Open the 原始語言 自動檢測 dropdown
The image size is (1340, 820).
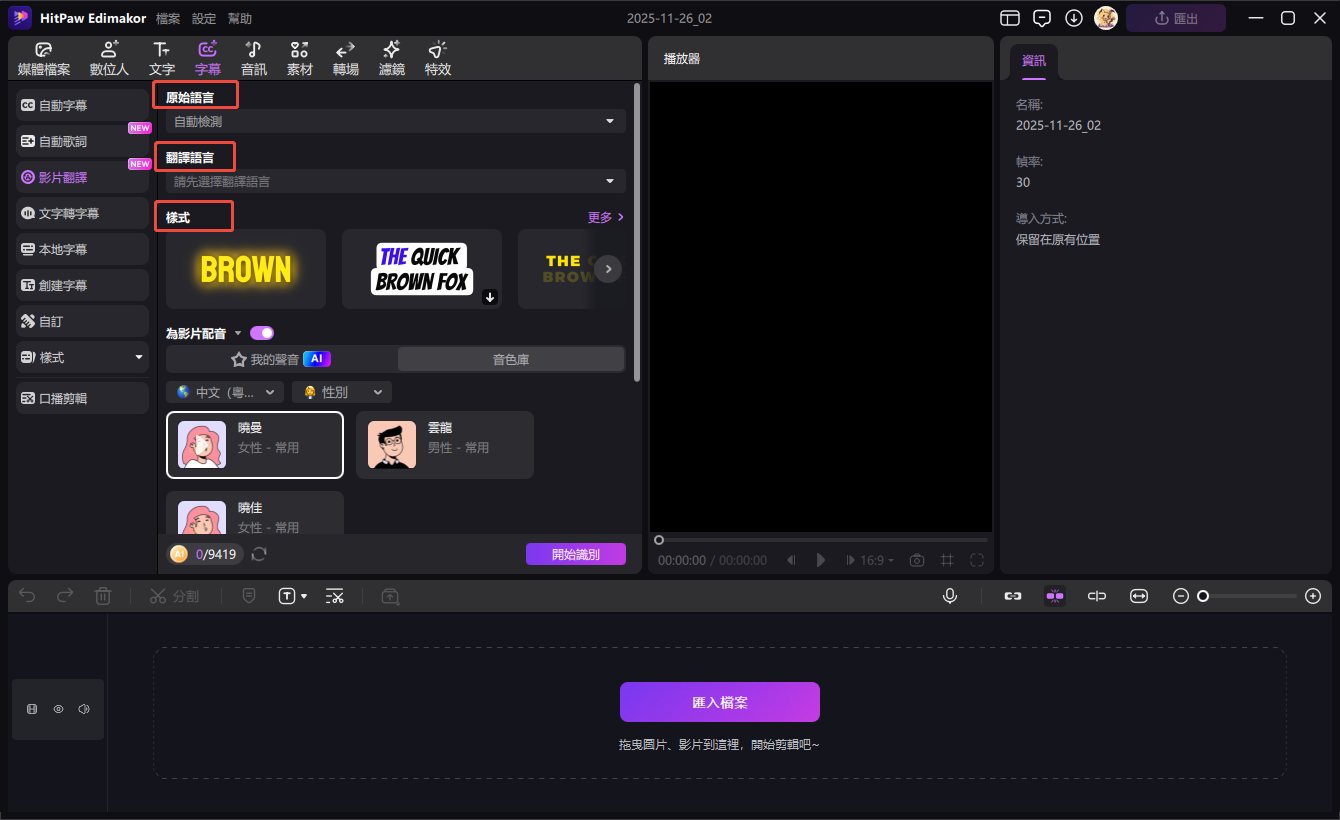pyautogui.click(x=395, y=121)
